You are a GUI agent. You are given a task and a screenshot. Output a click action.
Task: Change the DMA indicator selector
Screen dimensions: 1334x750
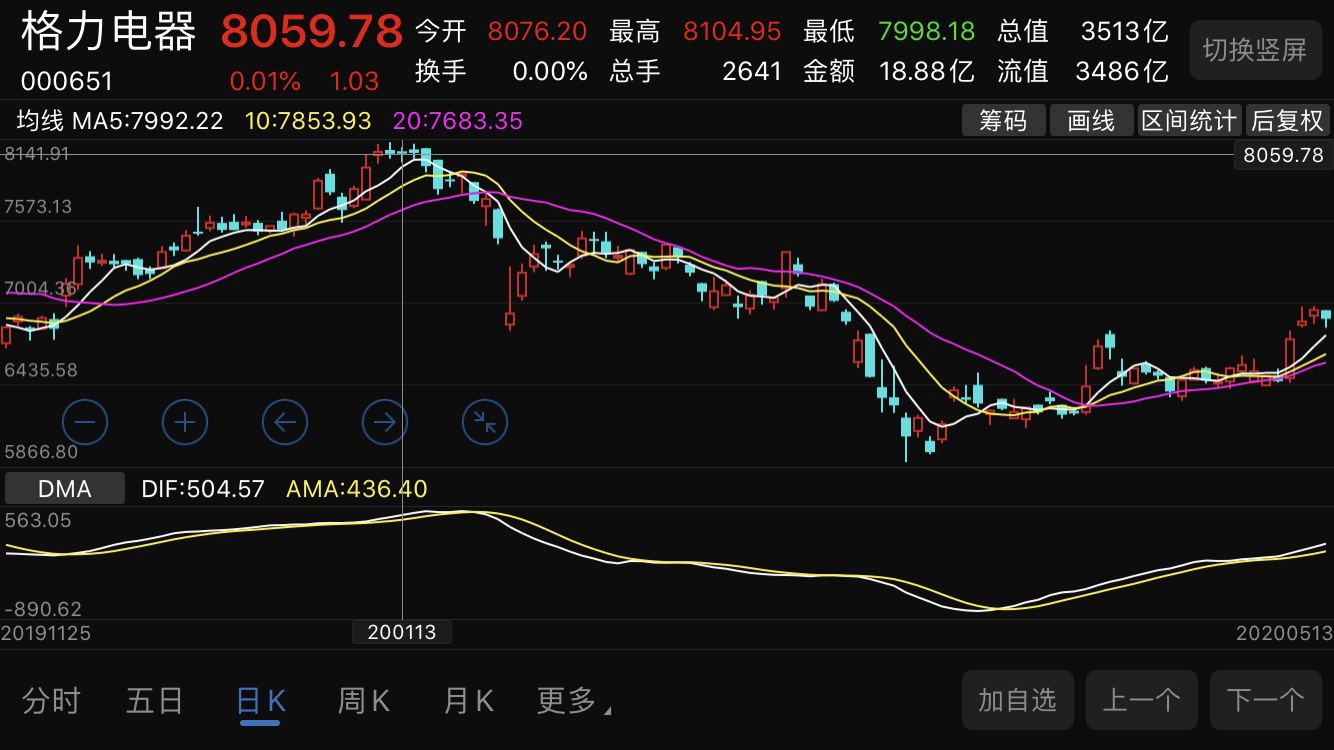click(65, 489)
